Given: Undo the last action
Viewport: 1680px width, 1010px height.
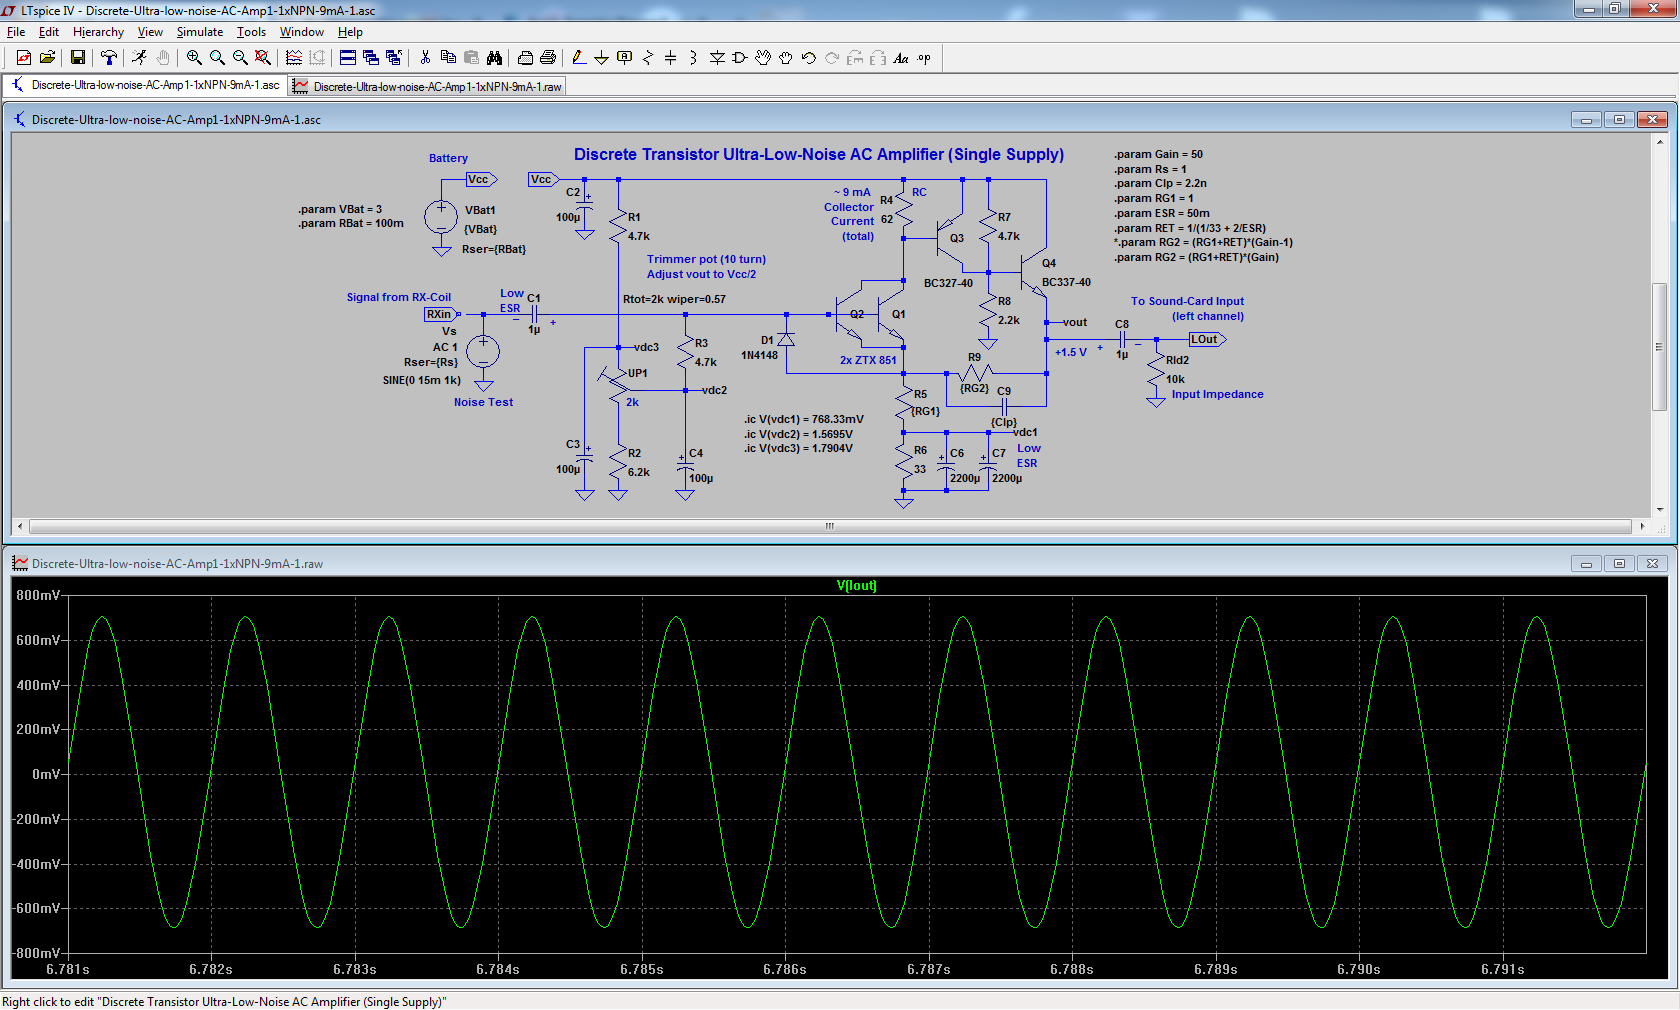Looking at the screenshot, I should coord(809,58).
